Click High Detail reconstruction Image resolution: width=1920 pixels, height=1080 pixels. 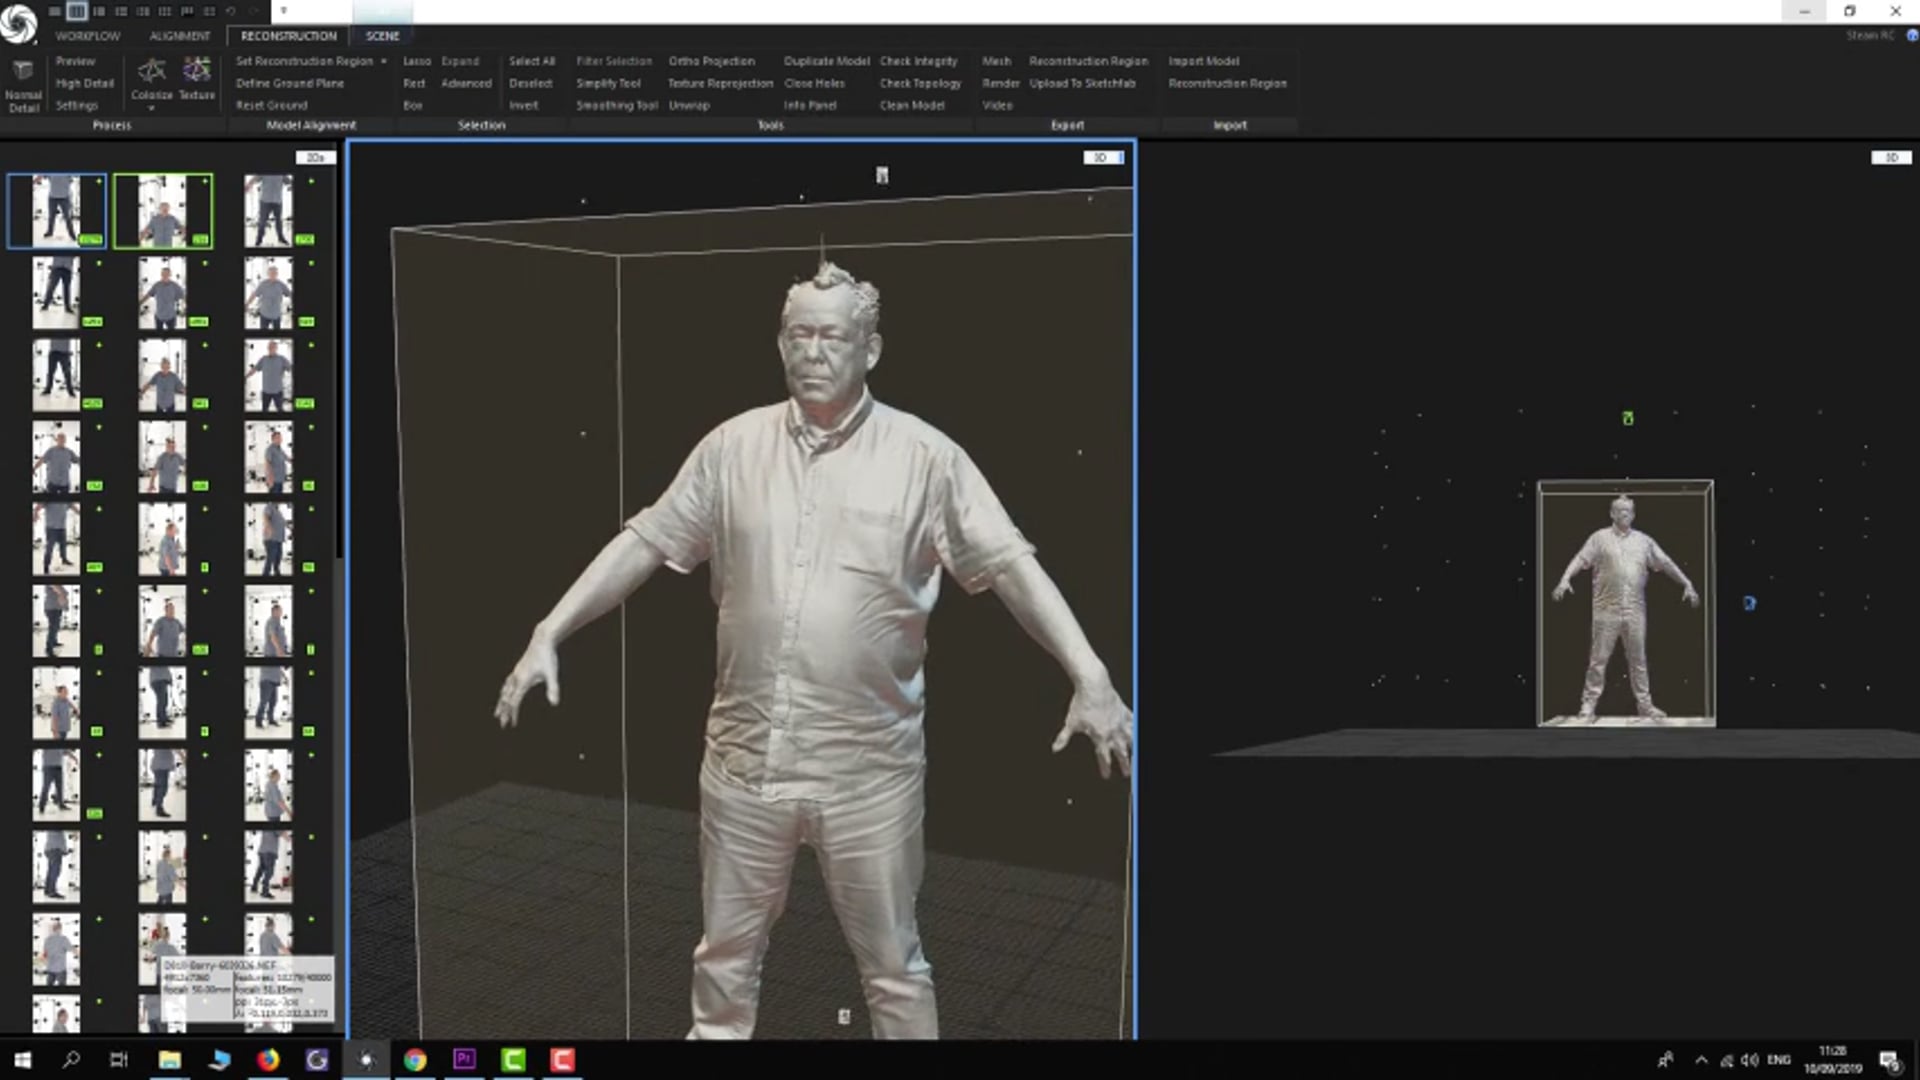(85, 83)
